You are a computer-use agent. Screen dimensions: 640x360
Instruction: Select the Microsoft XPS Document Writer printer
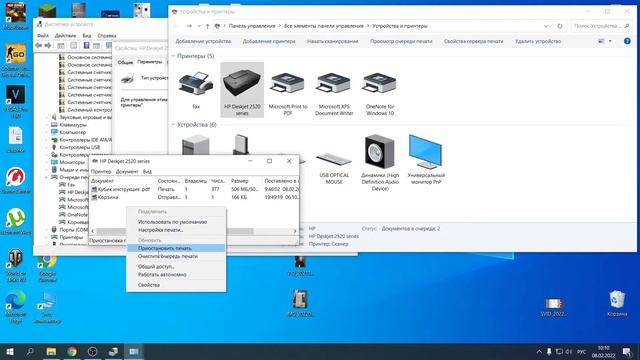[x=334, y=92]
